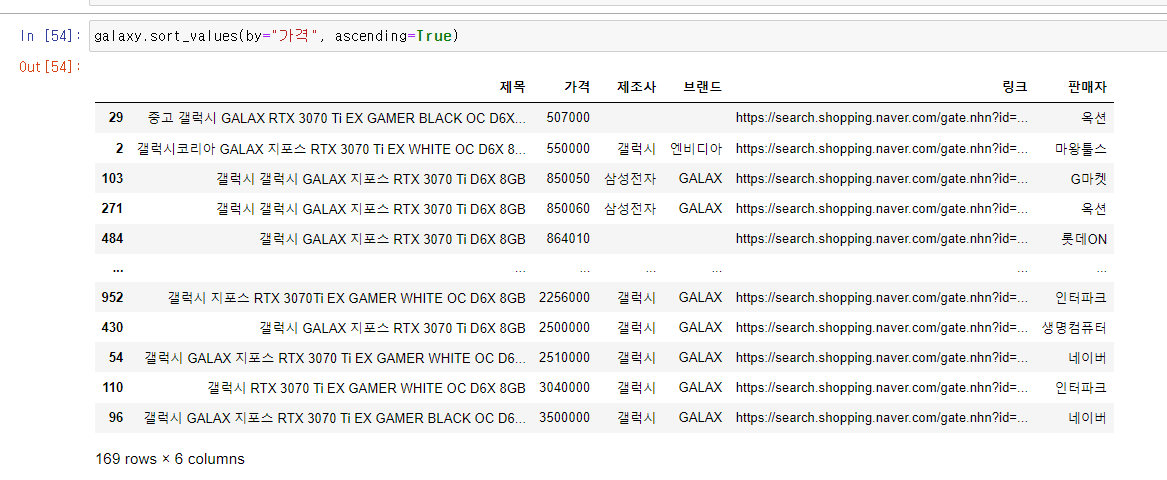Click price value 2500000

click(565, 327)
